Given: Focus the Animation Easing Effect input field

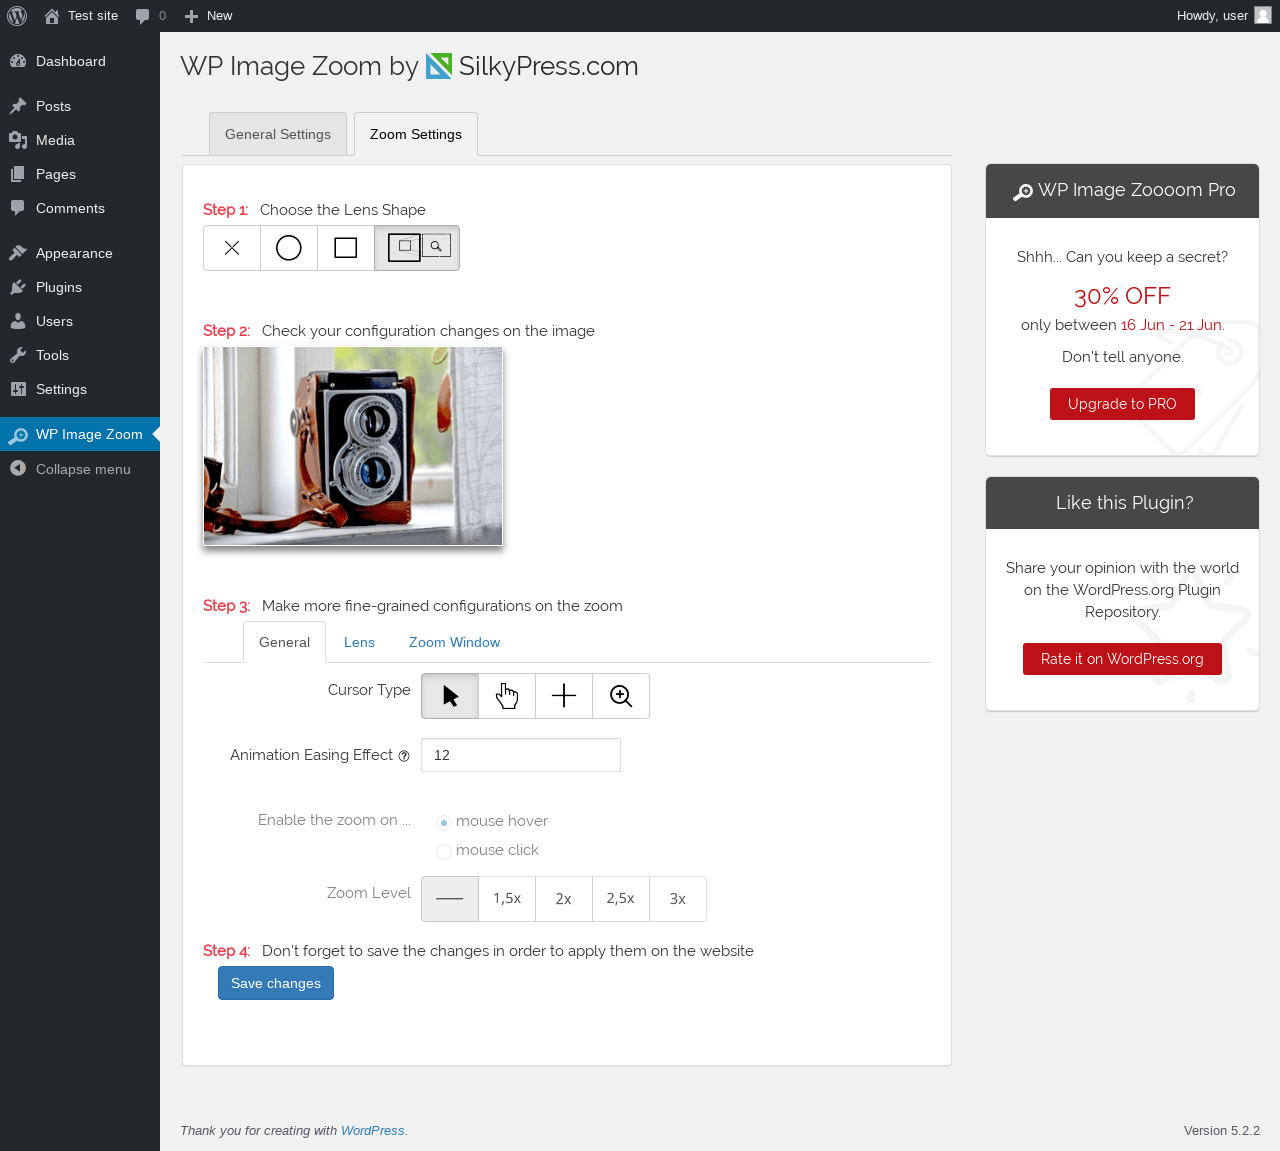Looking at the screenshot, I should 521,755.
